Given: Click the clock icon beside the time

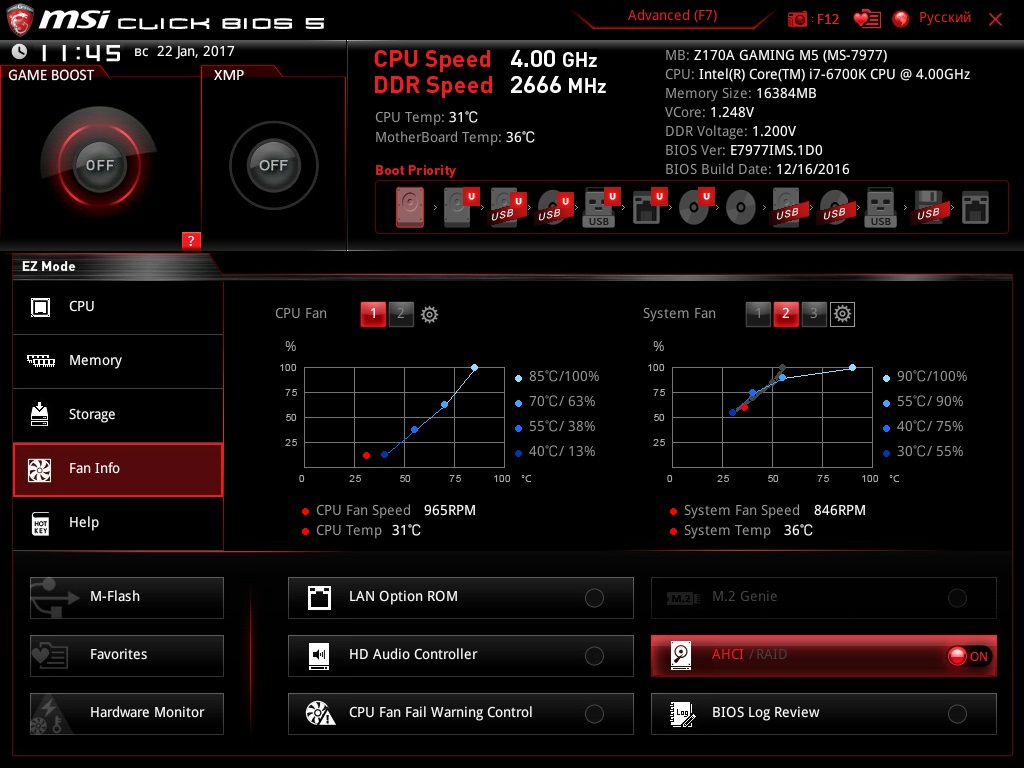Looking at the screenshot, I should pyautogui.click(x=20, y=52).
